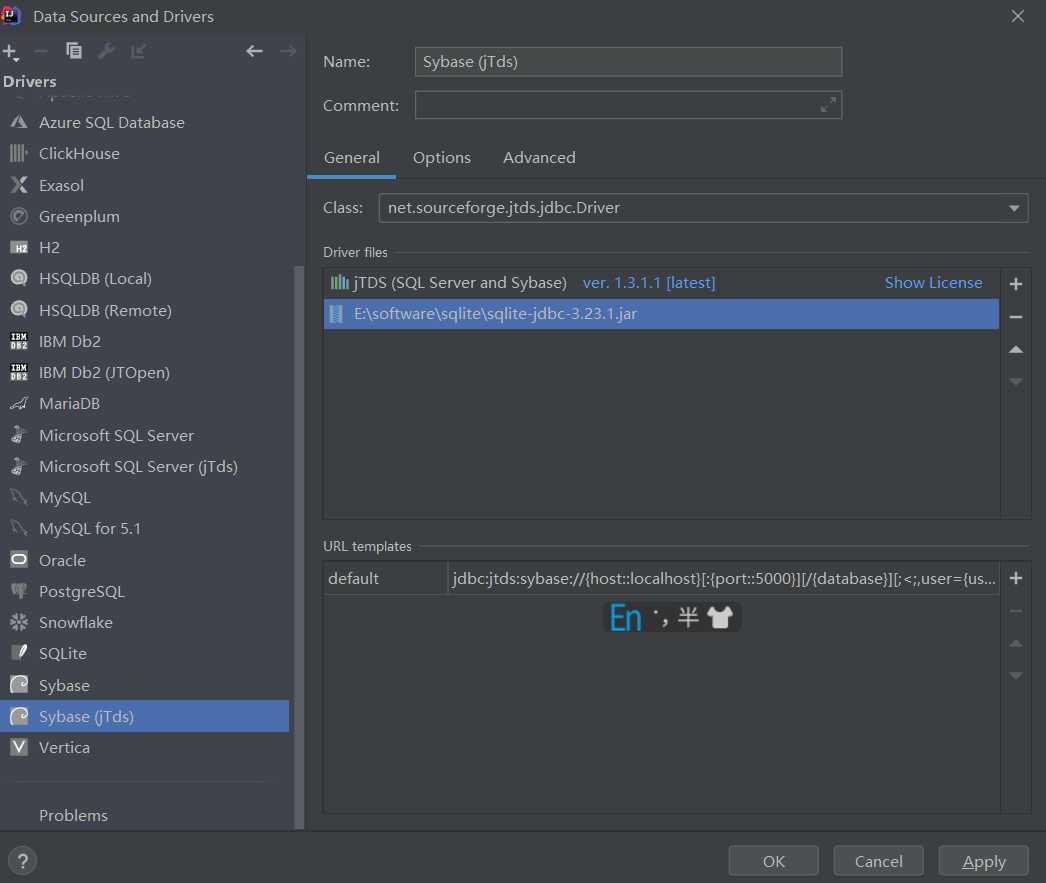Image resolution: width=1046 pixels, height=883 pixels.
Task: Expand the Comment field with expand icon
Action: click(828, 105)
